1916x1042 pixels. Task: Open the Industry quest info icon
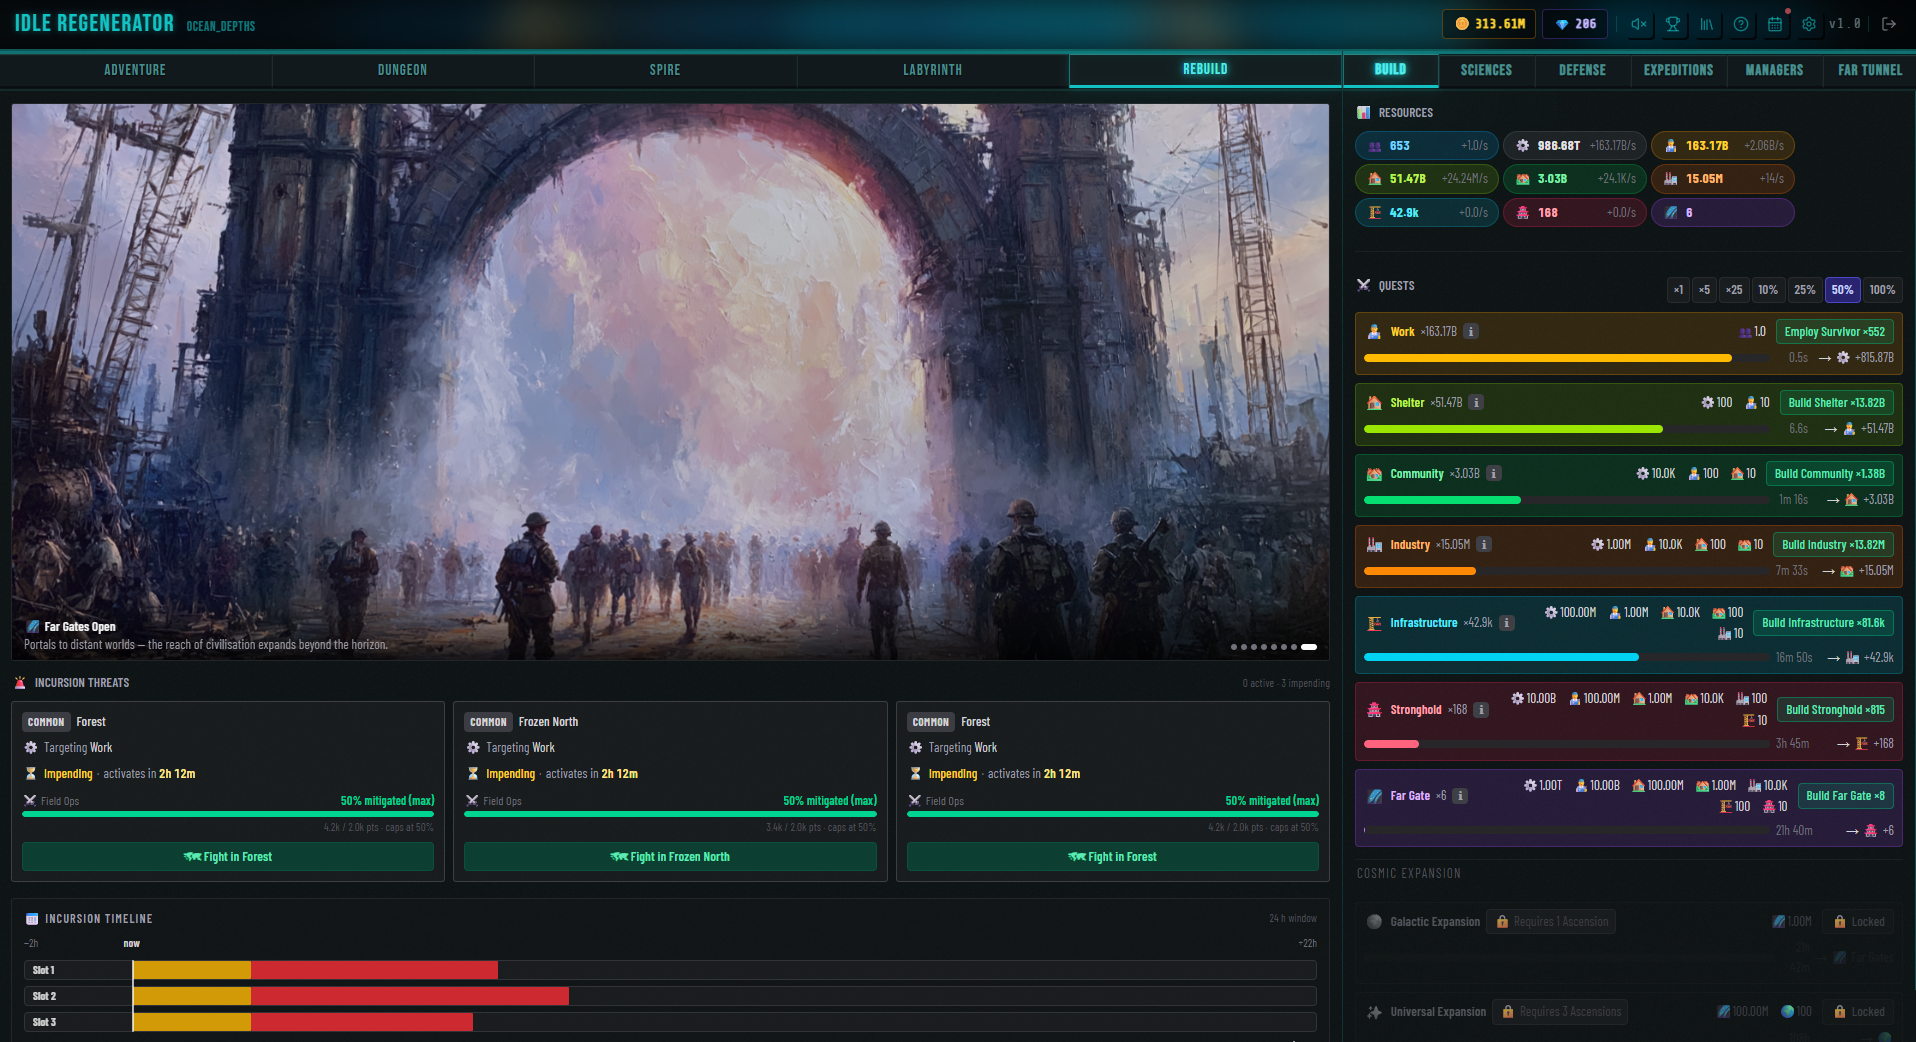coord(1484,545)
